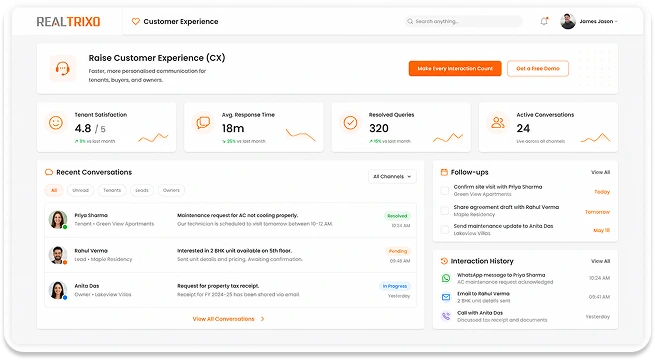
Task: Click the WhatsApp icon for Priya Sharma message
Action: click(446, 278)
